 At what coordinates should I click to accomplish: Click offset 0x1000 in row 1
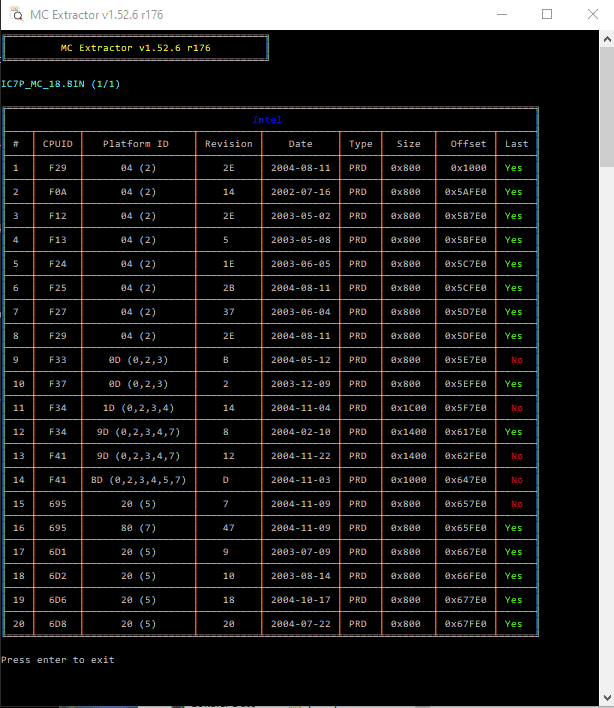pos(468,168)
